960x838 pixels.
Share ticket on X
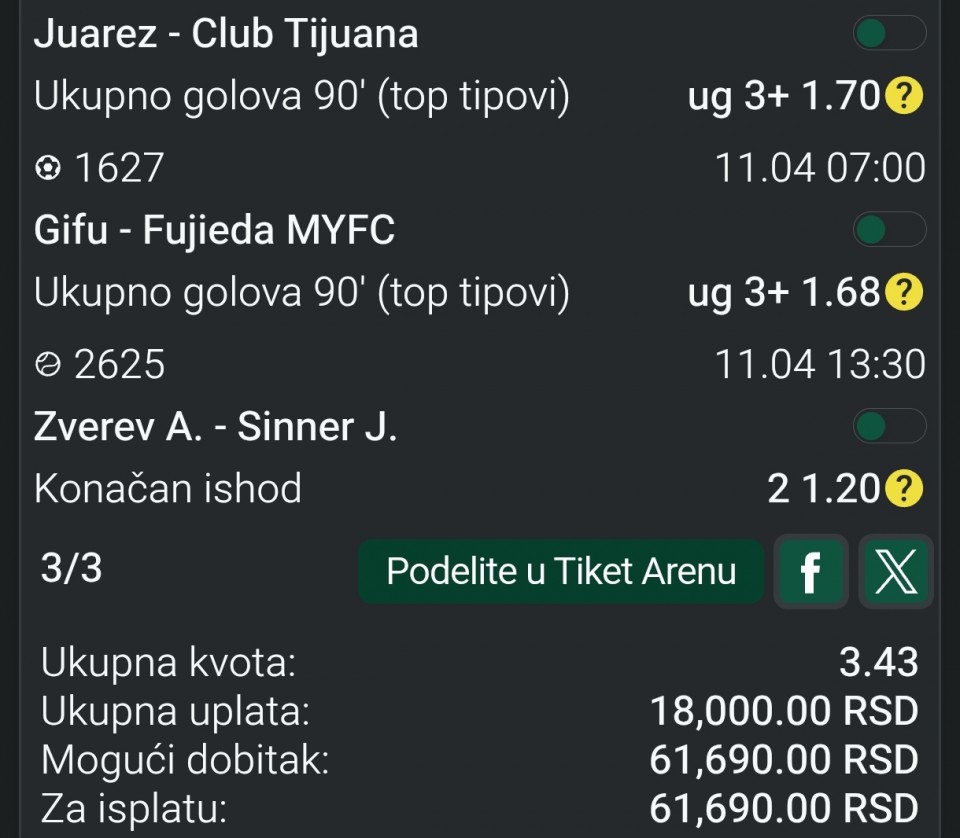[x=896, y=573]
